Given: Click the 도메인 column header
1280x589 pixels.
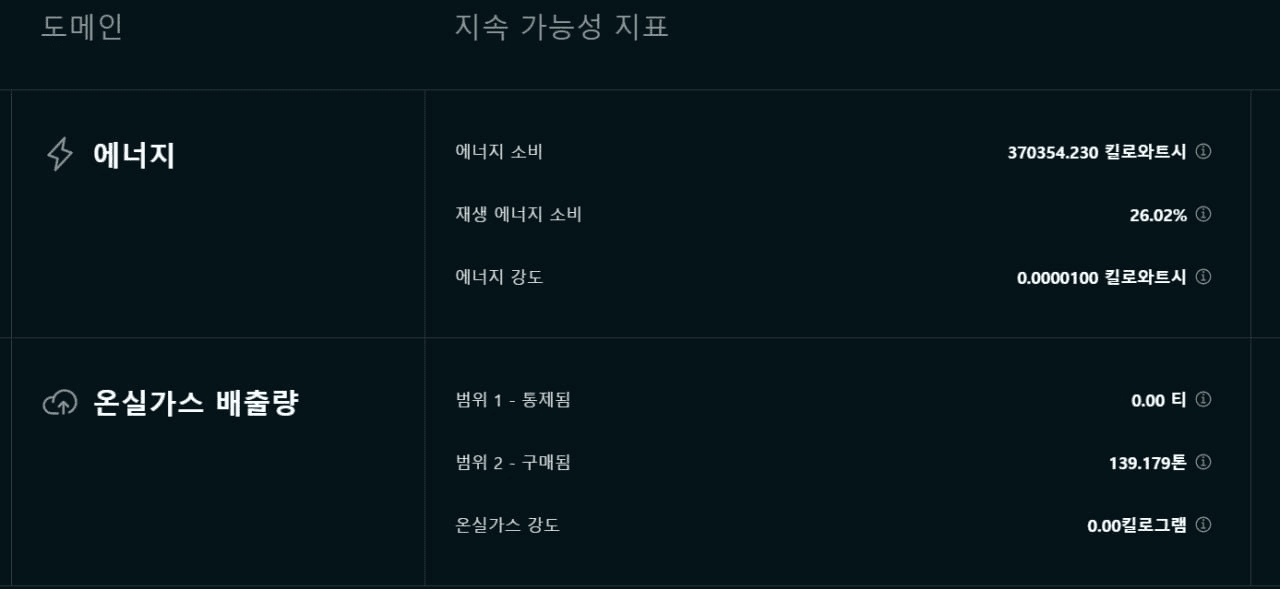Looking at the screenshot, I should [x=82, y=27].
